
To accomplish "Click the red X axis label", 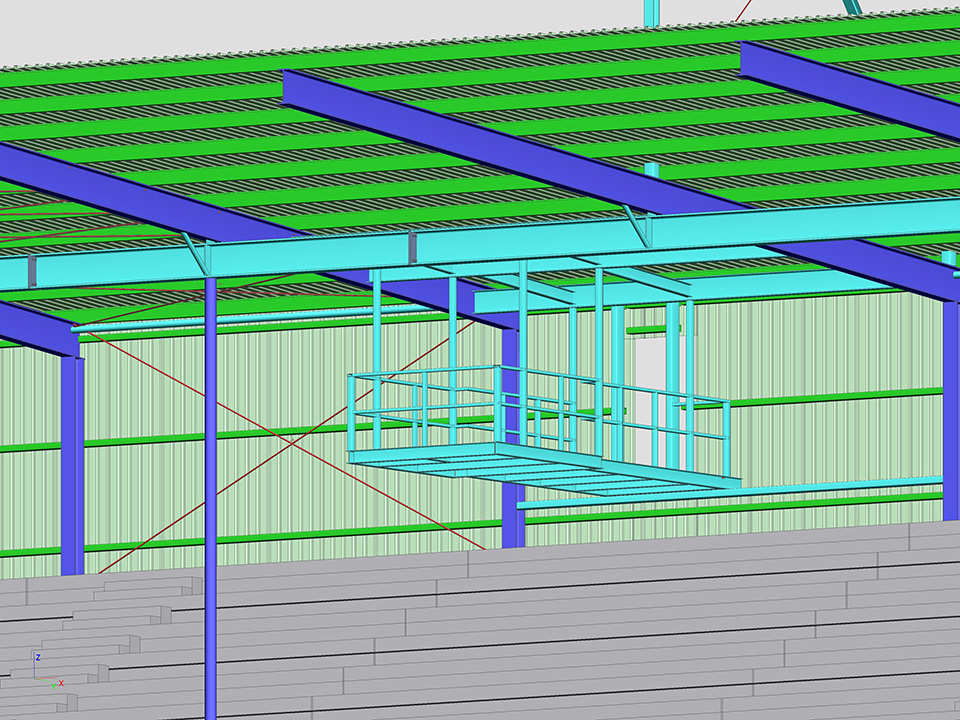I will click(61, 683).
